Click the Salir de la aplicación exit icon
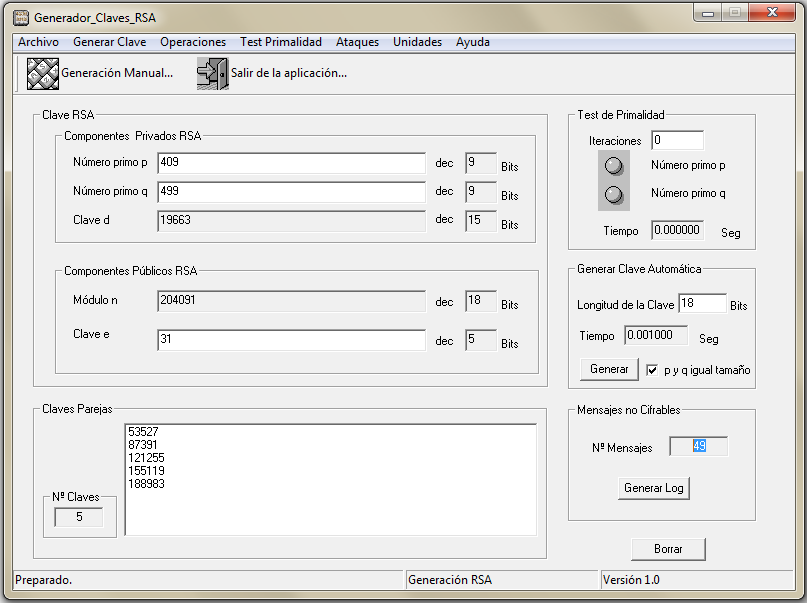 tap(212, 74)
